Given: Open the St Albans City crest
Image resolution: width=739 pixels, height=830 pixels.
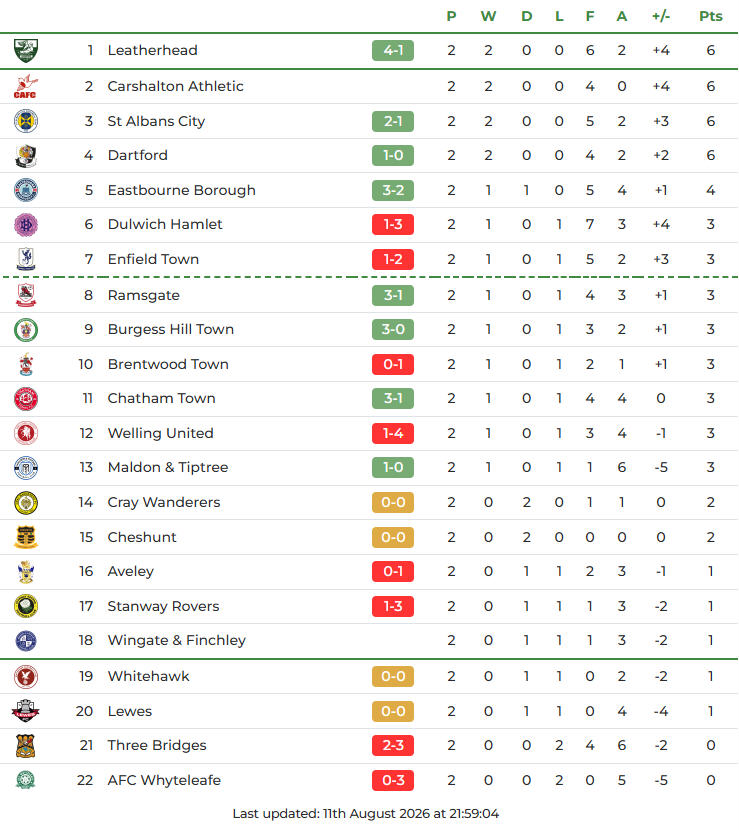Looking at the screenshot, I should pyautogui.click(x=25, y=121).
